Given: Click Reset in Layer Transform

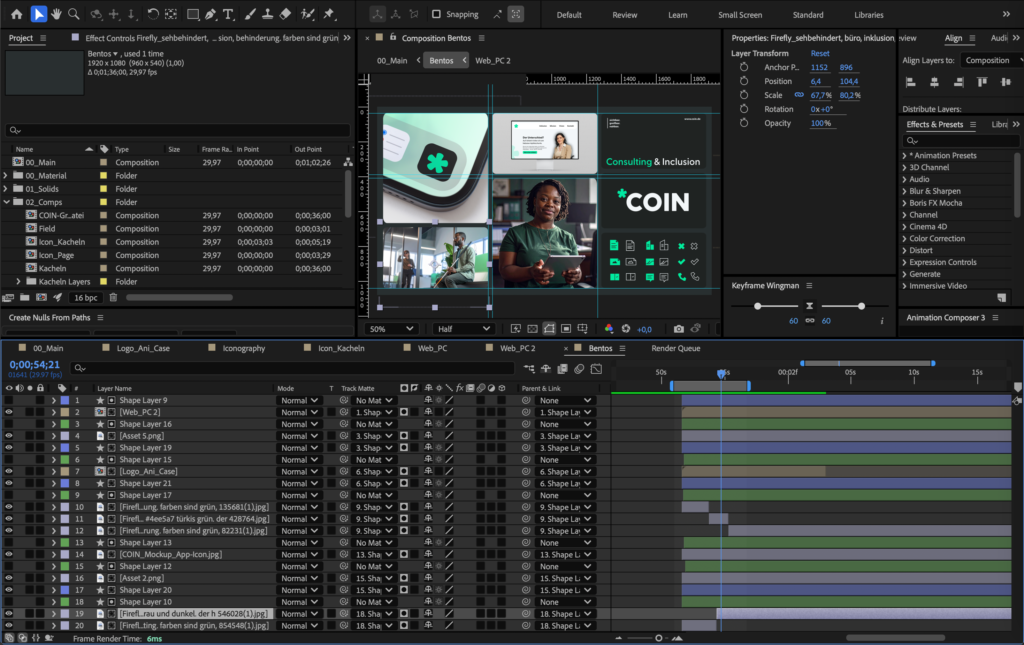Looking at the screenshot, I should [x=820, y=53].
